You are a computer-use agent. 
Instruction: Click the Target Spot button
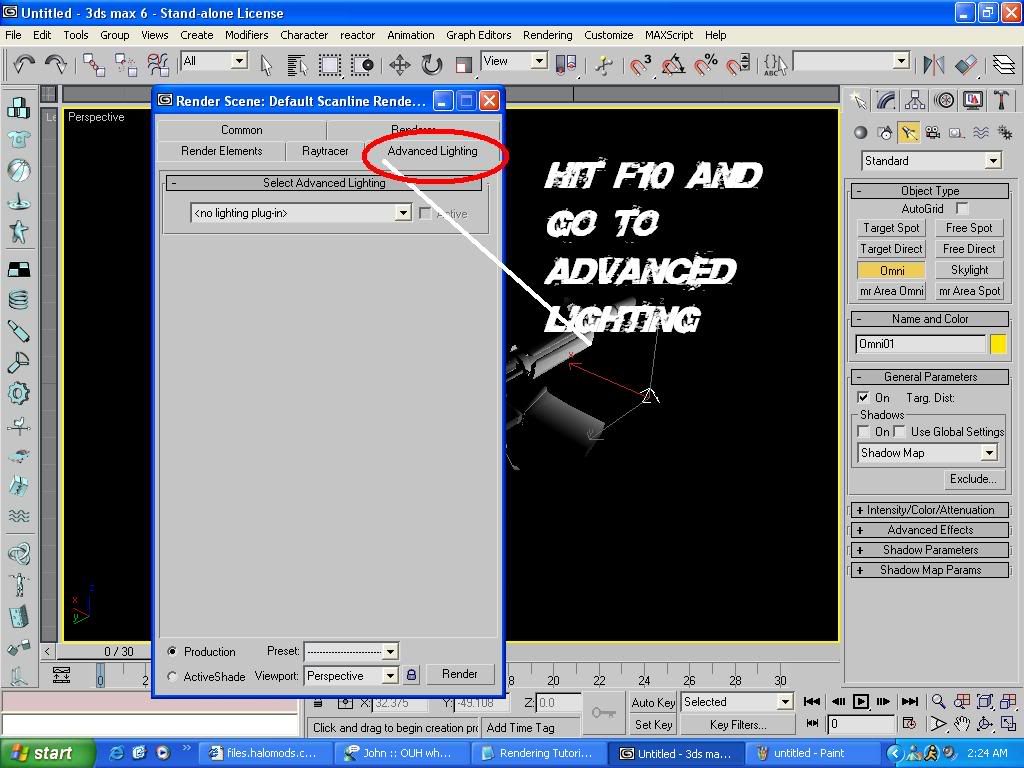(x=891, y=228)
